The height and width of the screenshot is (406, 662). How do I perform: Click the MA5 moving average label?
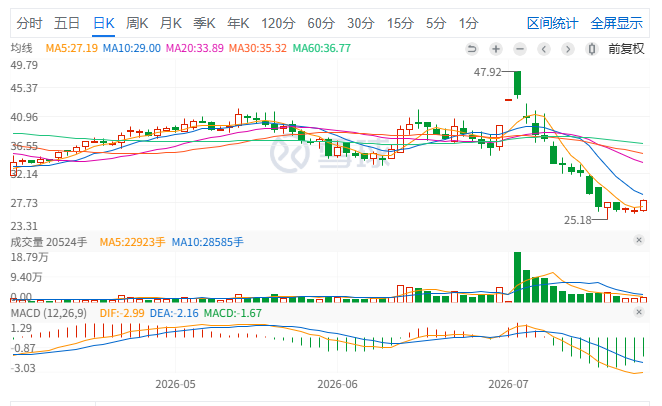[x=71, y=49]
